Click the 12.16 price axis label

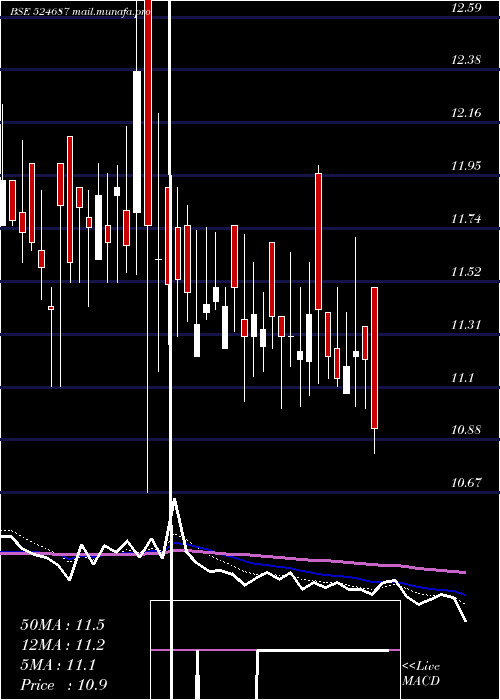click(x=466, y=113)
